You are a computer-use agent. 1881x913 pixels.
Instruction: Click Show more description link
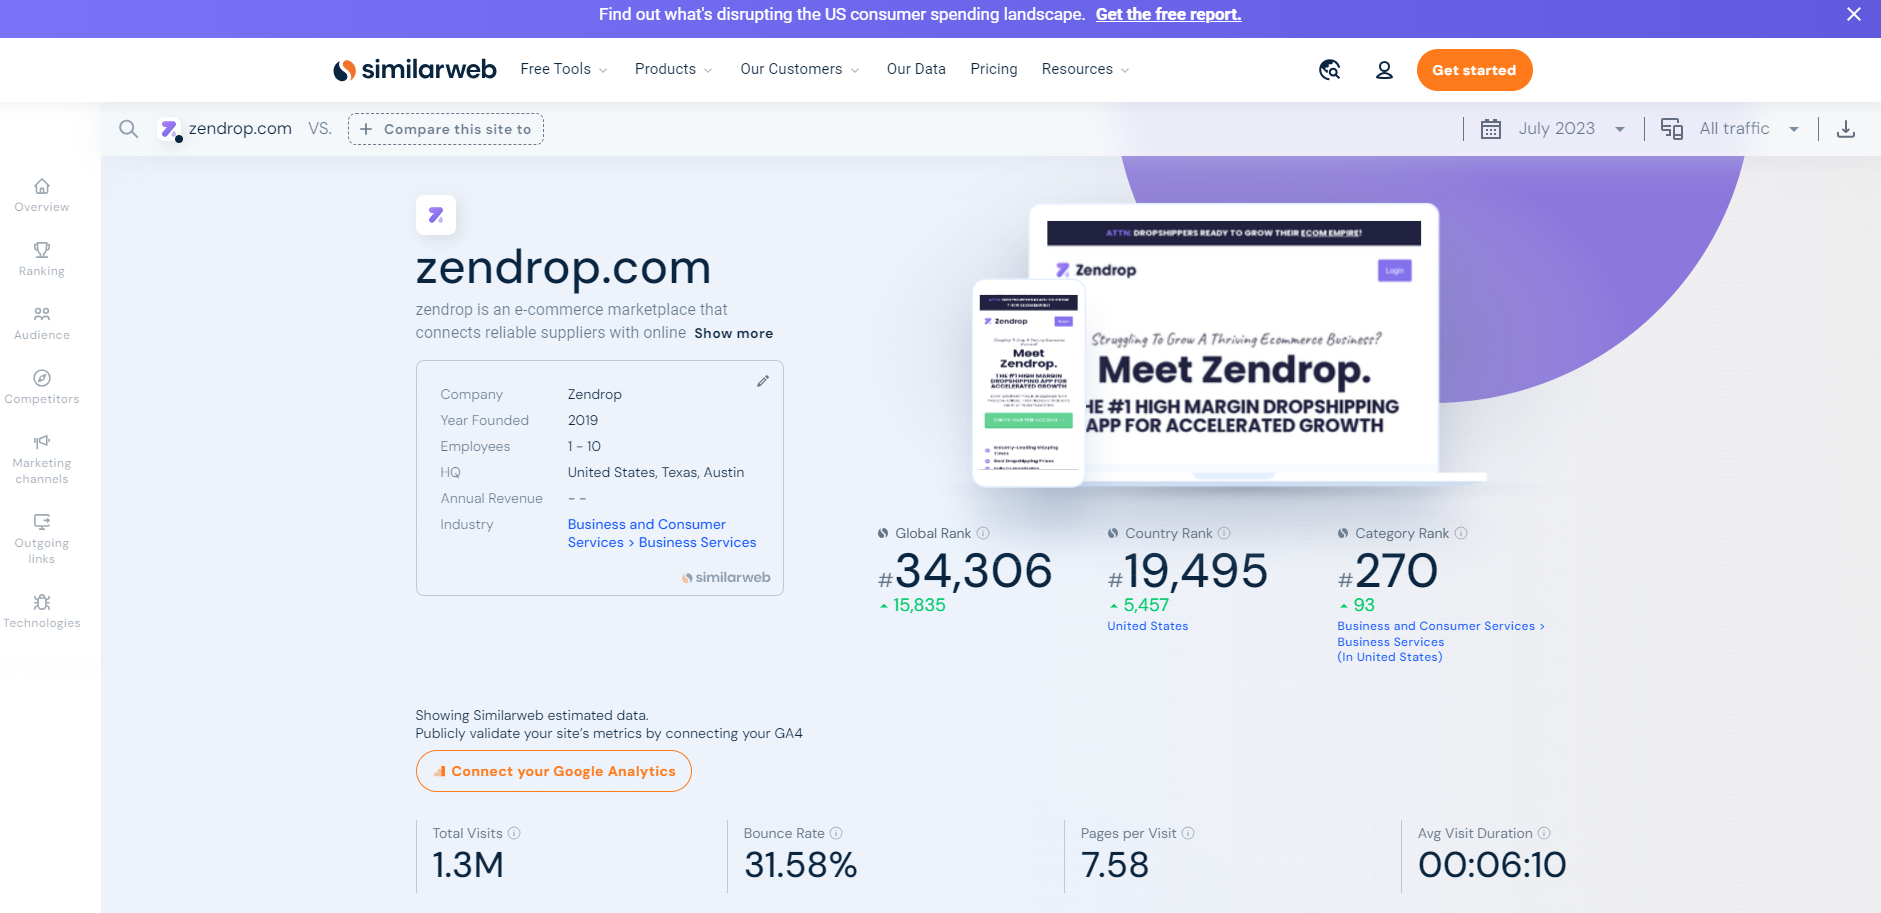733,334
